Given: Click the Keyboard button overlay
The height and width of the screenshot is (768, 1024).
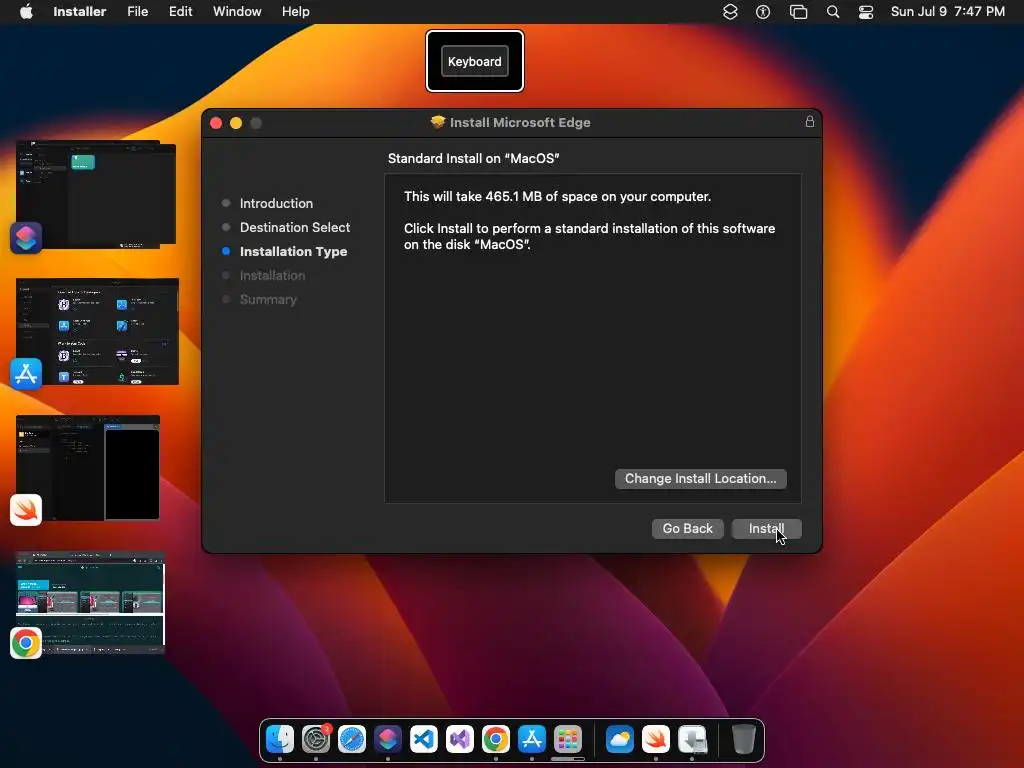Looking at the screenshot, I should point(475,61).
